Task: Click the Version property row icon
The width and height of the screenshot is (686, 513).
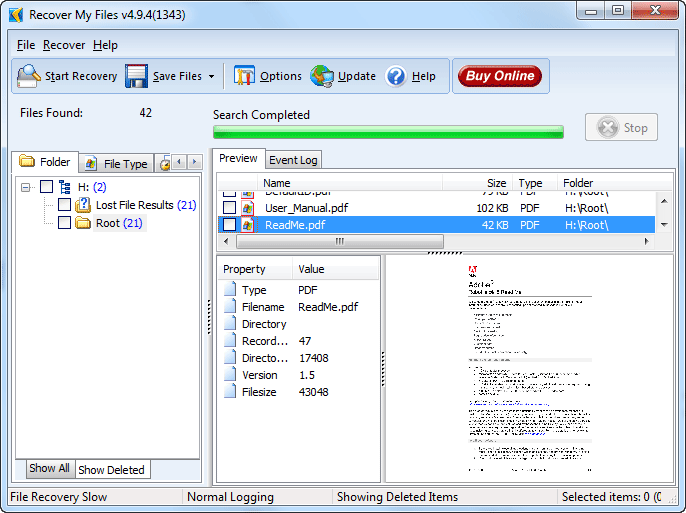Action: 230,375
